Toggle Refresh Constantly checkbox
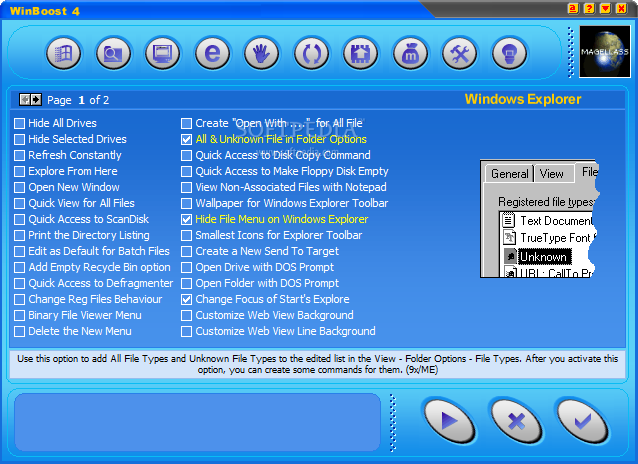Screen dimensions: 638x464 (19, 155)
